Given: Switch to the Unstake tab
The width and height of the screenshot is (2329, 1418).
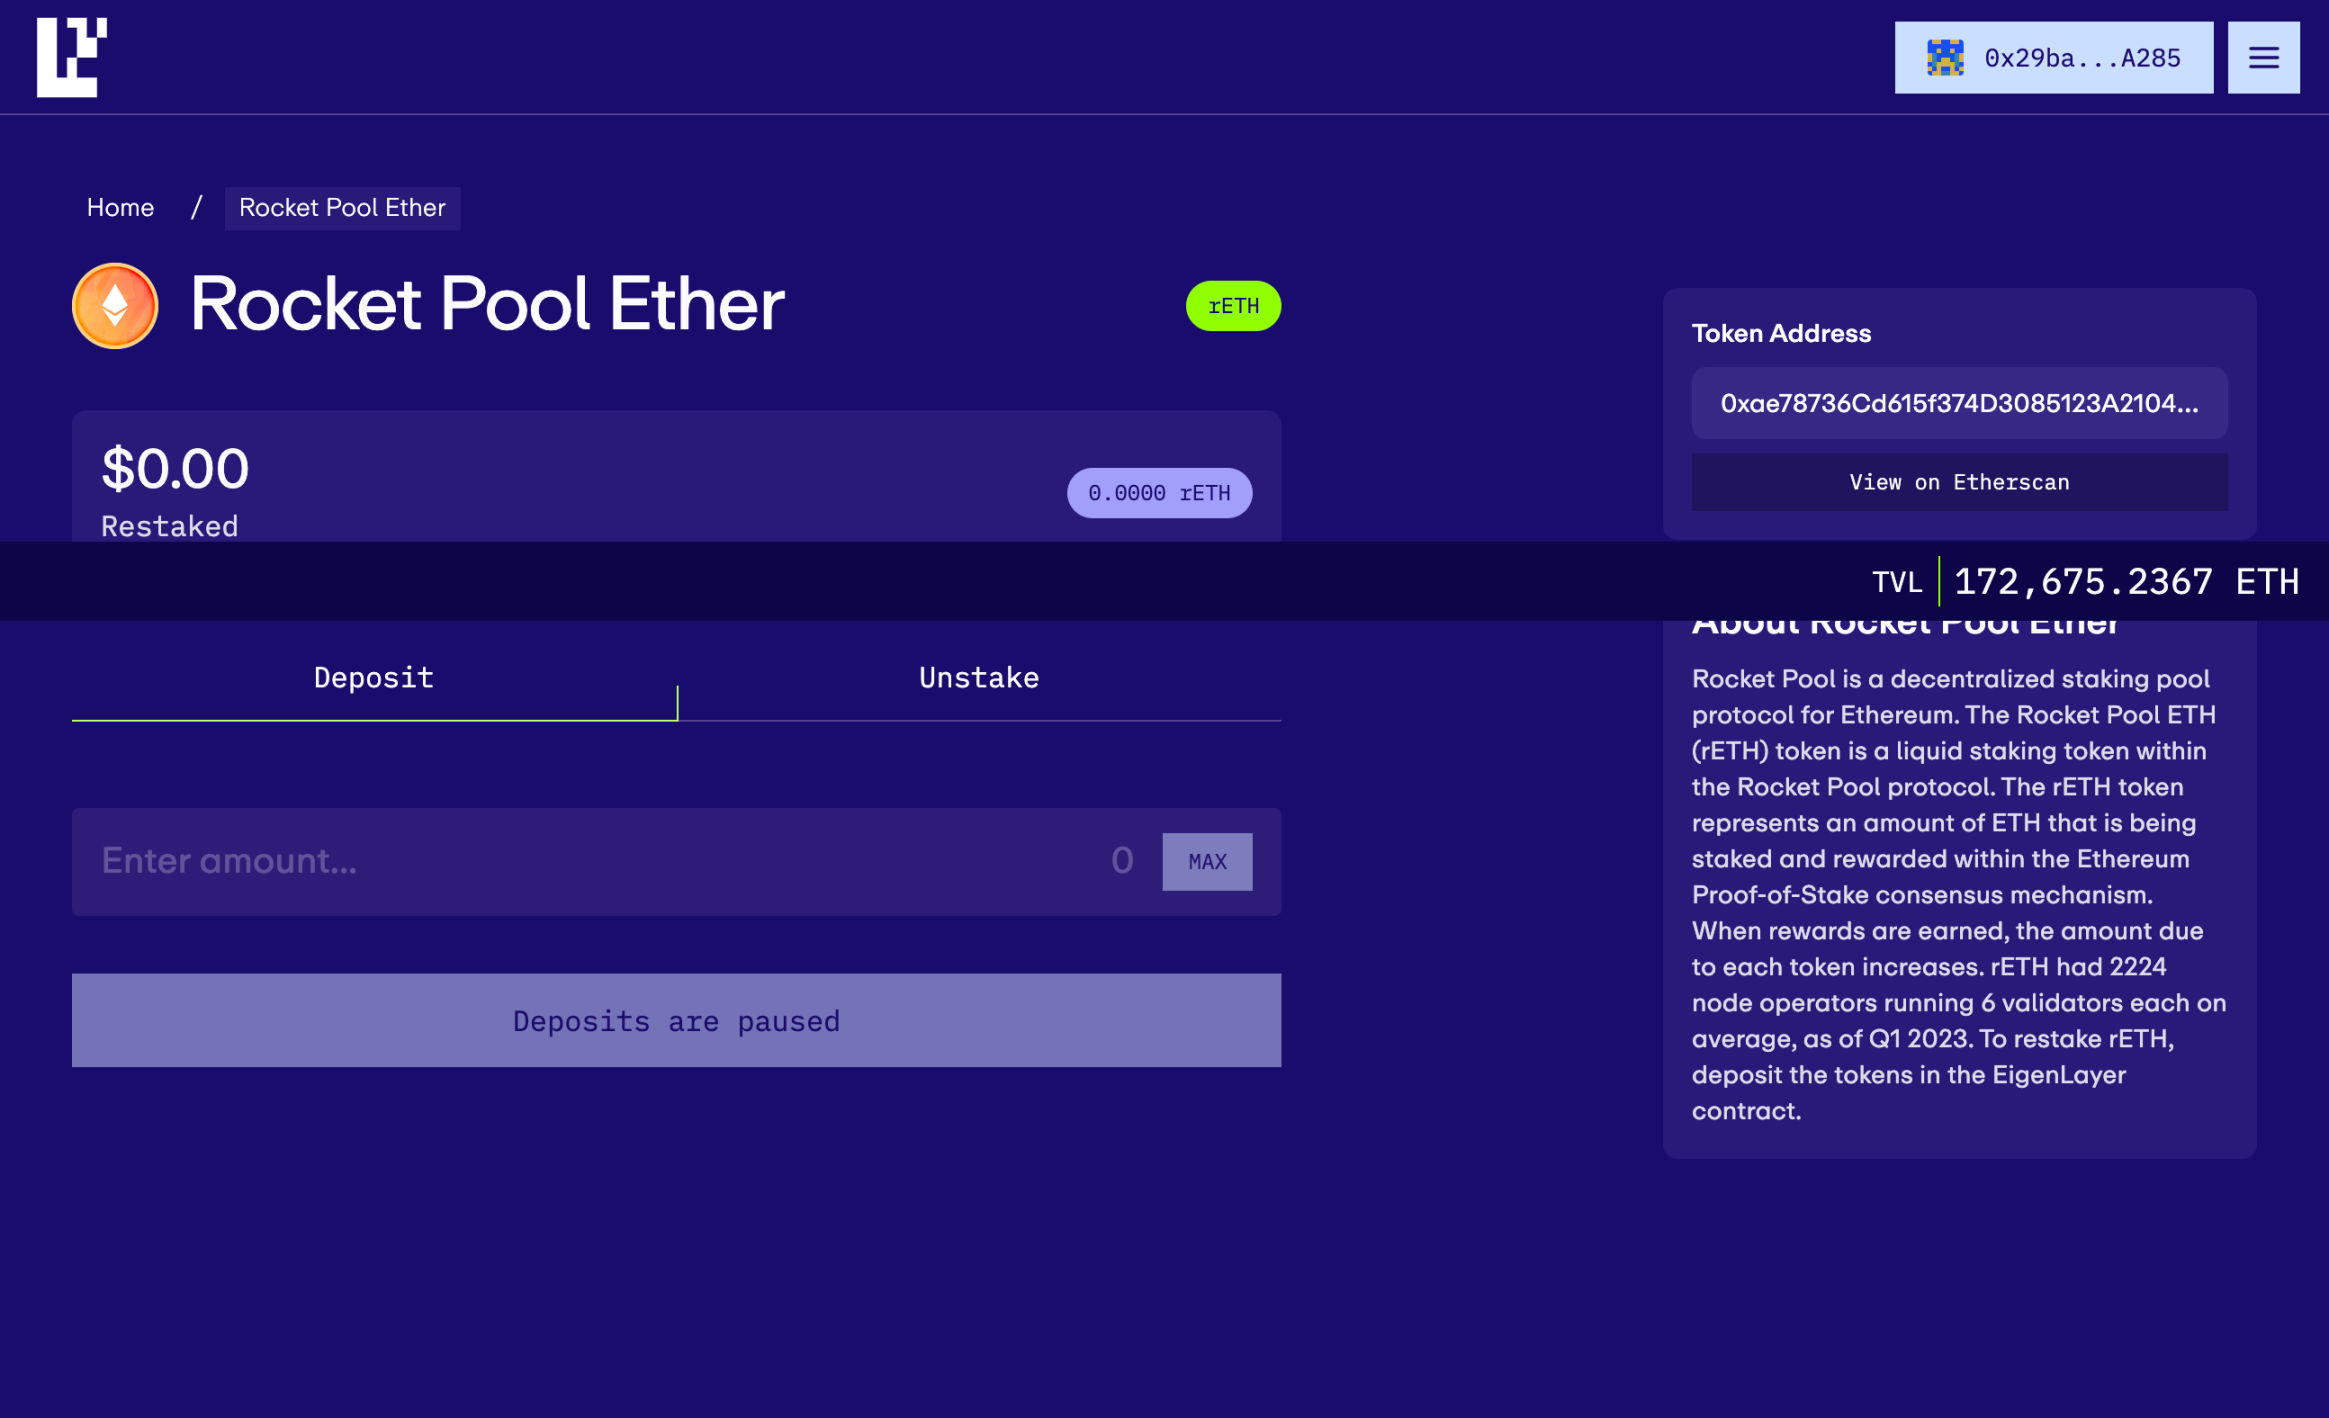Looking at the screenshot, I should pyautogui.click(x=979, y=678).
